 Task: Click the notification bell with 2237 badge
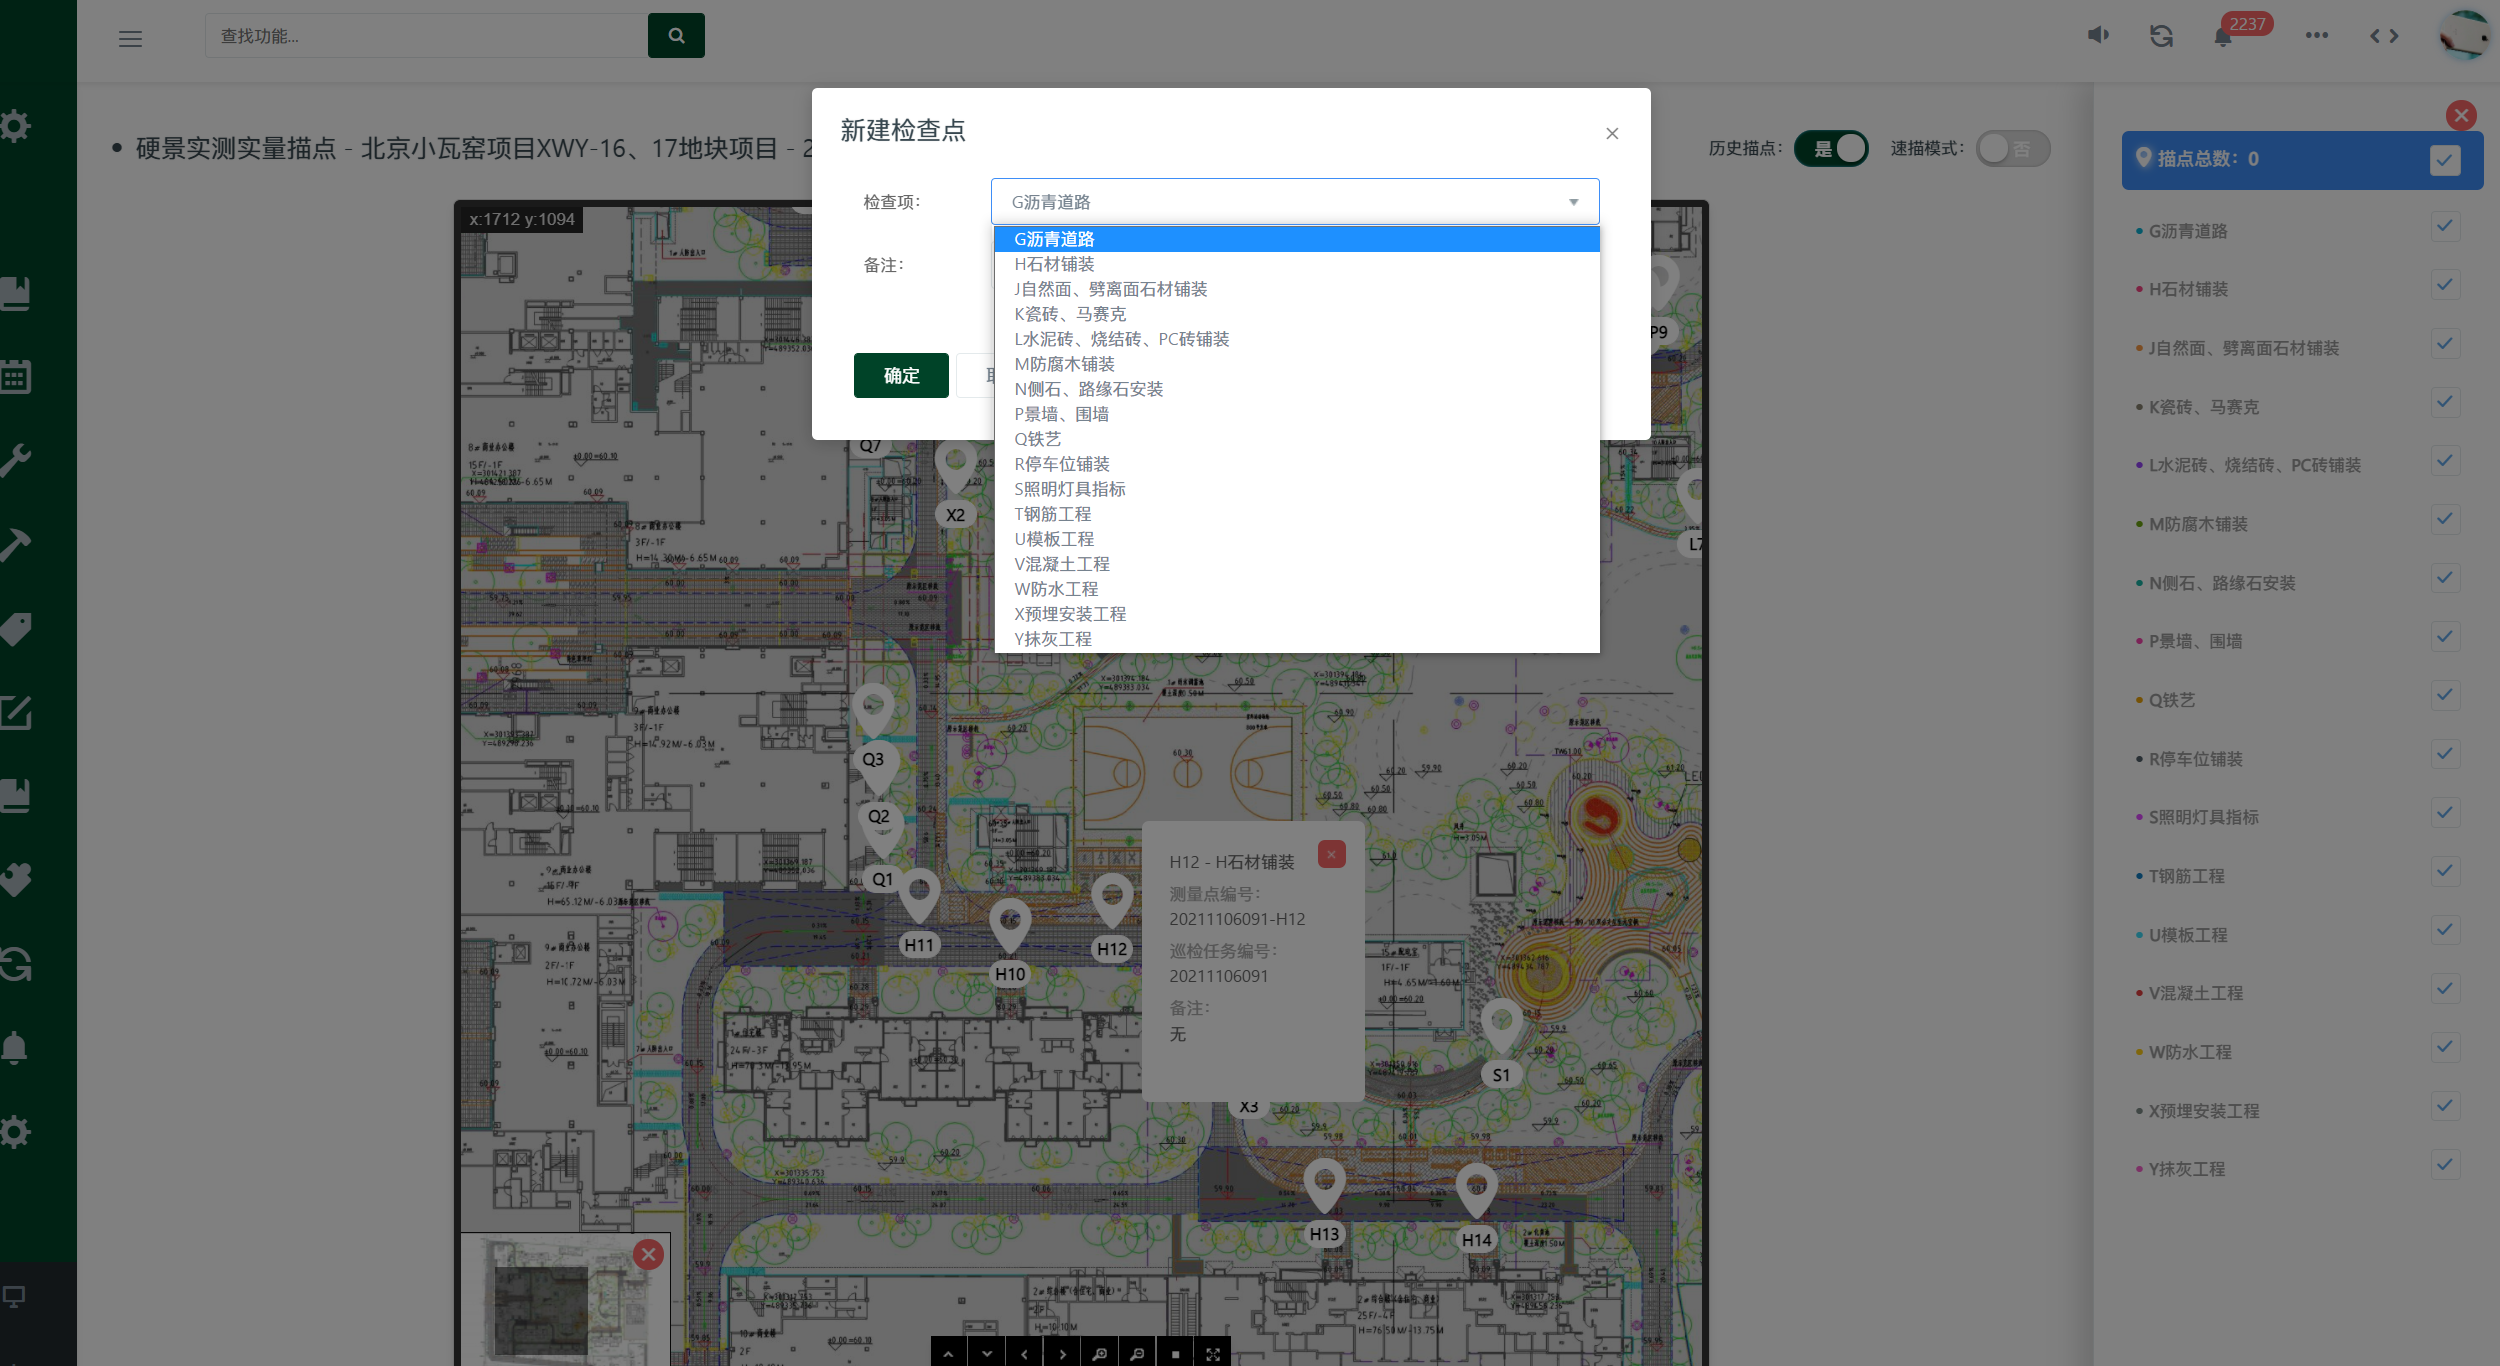coord(2222,37)
